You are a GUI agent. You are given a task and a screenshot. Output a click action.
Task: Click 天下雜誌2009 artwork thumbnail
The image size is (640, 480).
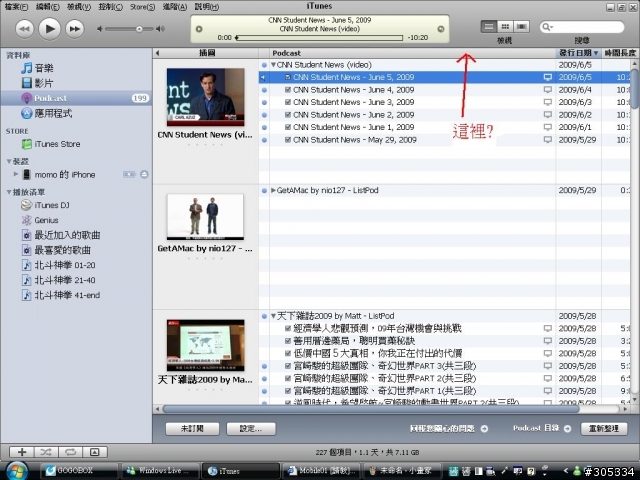(206, 345)
